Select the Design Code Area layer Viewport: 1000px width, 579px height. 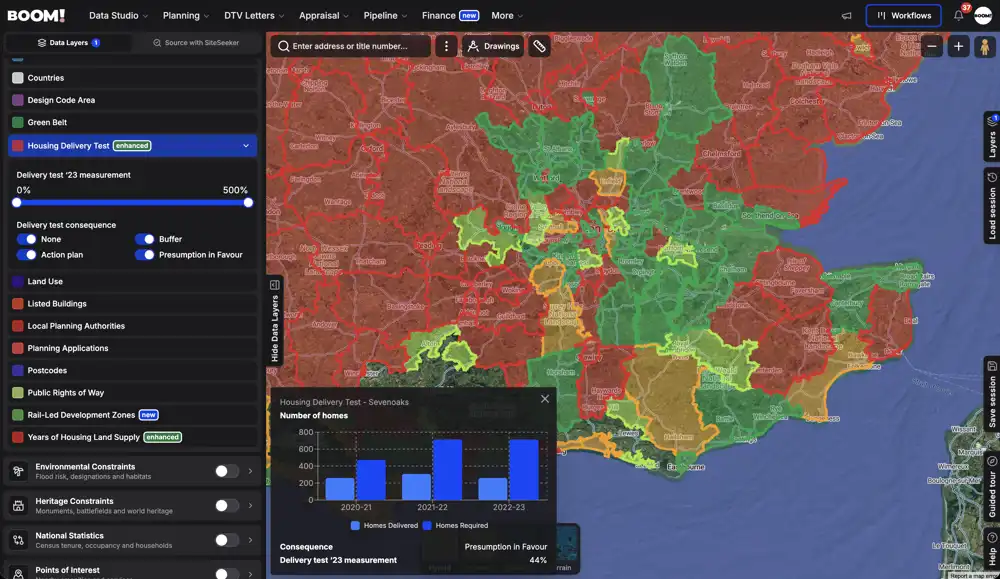coord(133,100)
